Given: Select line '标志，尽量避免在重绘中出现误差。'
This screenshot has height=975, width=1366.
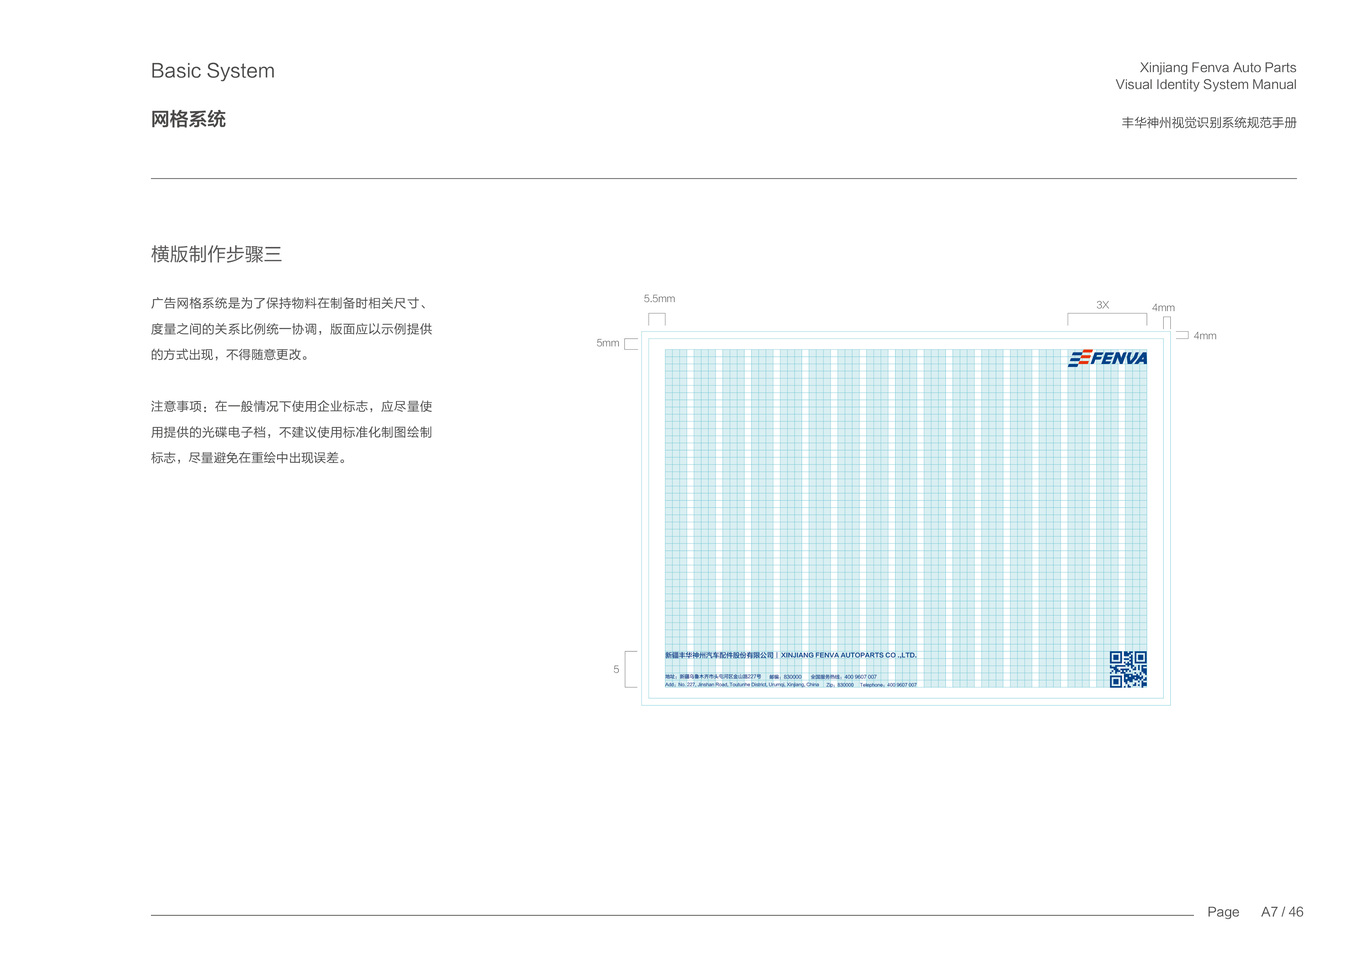Looking at the screenshot, I should 249,457.
